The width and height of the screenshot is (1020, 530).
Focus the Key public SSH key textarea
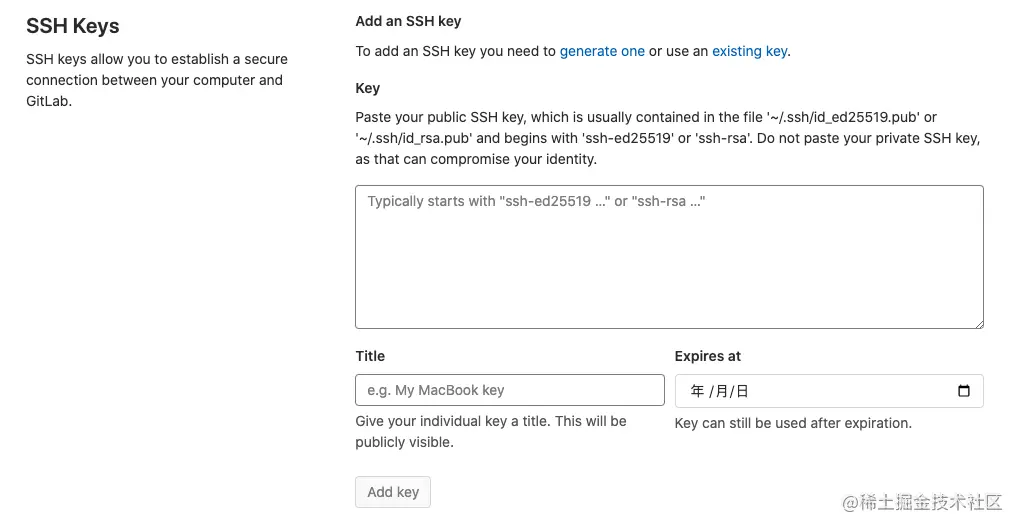[x=669, y=257]
